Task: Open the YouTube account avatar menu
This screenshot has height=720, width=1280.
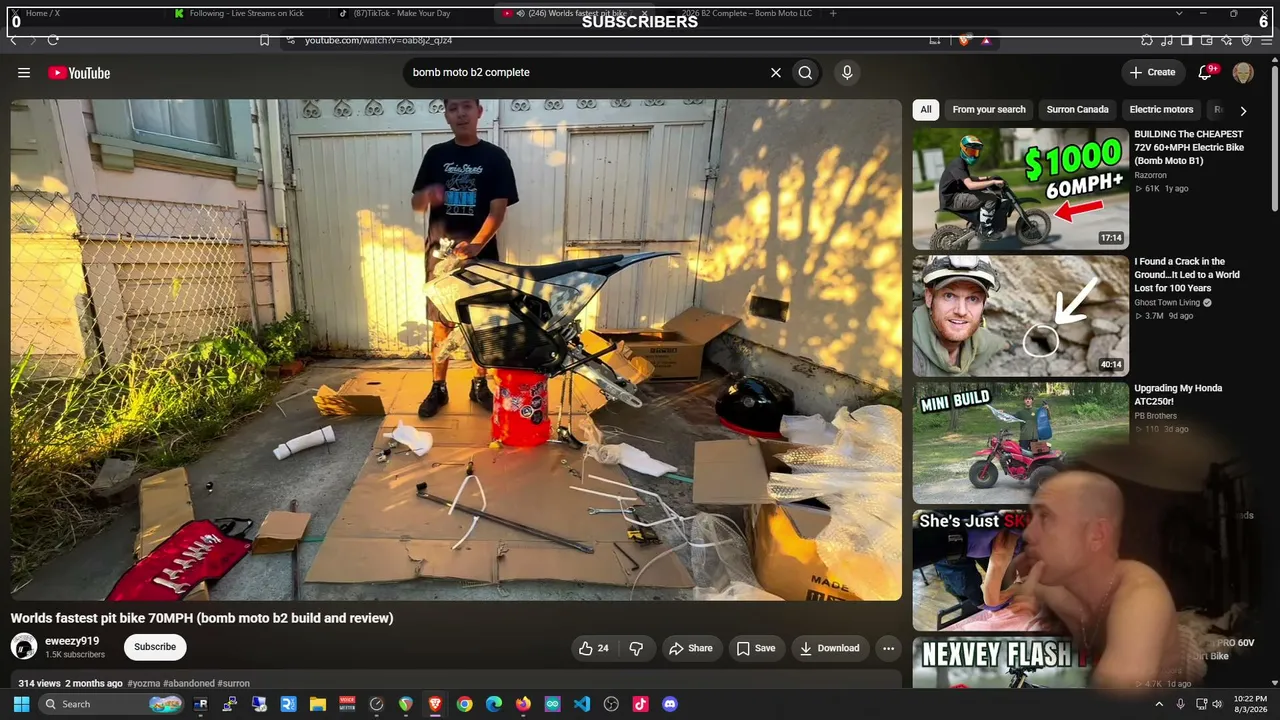Action: 1243,73
